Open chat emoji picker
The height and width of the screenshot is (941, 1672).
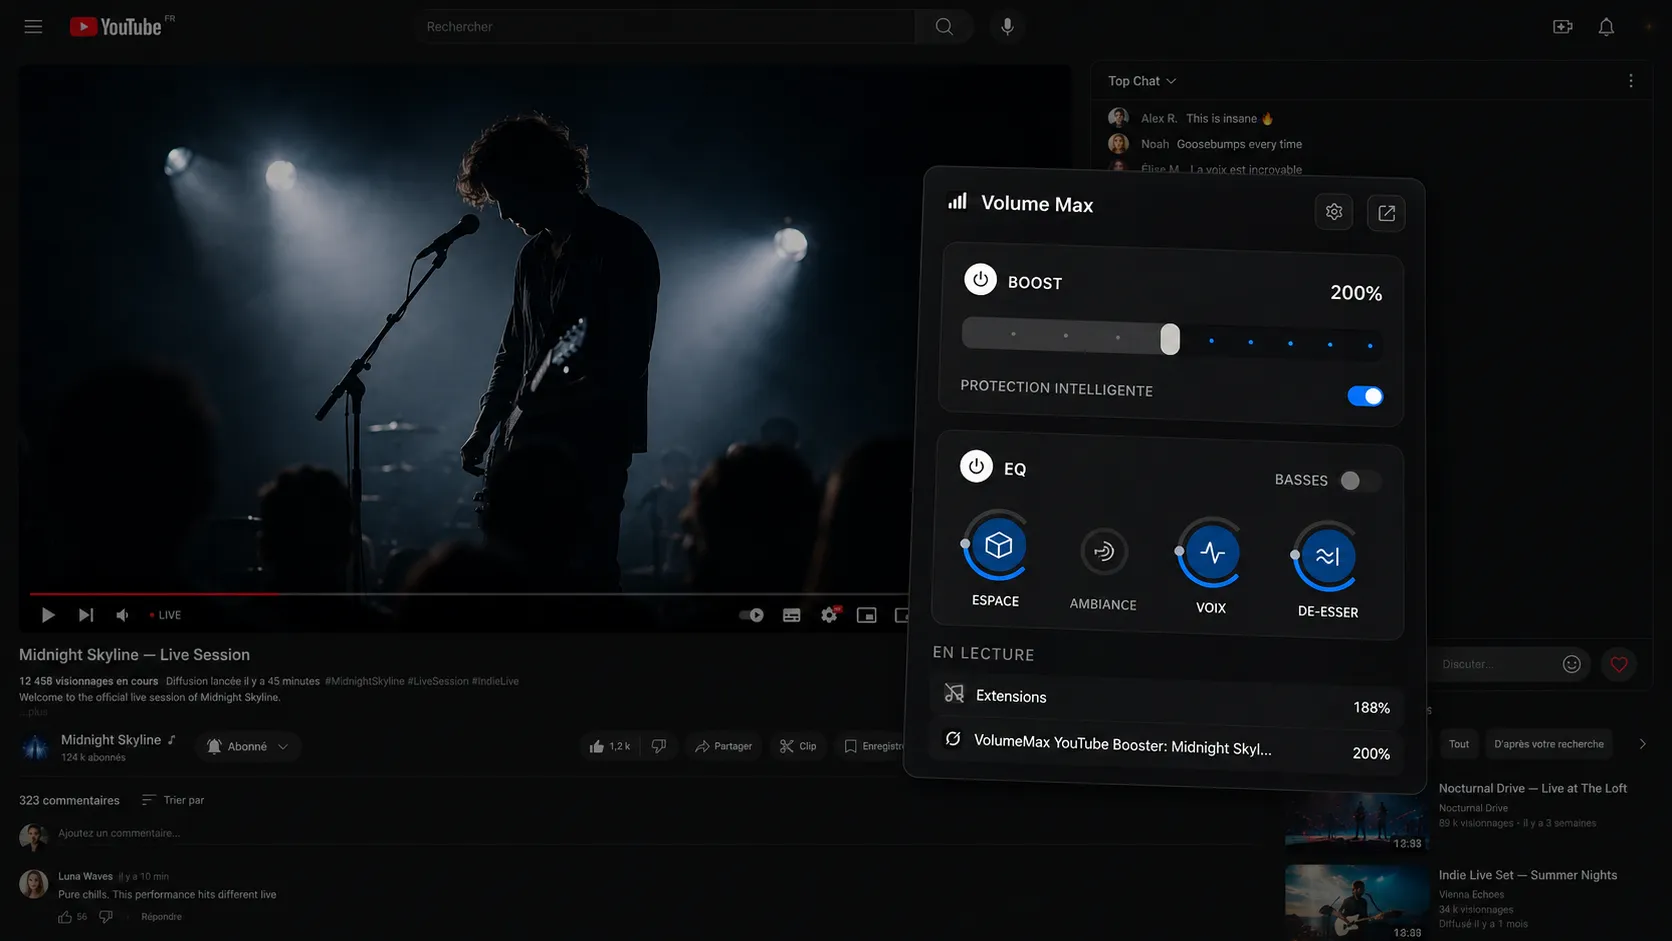pyautogui.click(x=1572, y=664)
